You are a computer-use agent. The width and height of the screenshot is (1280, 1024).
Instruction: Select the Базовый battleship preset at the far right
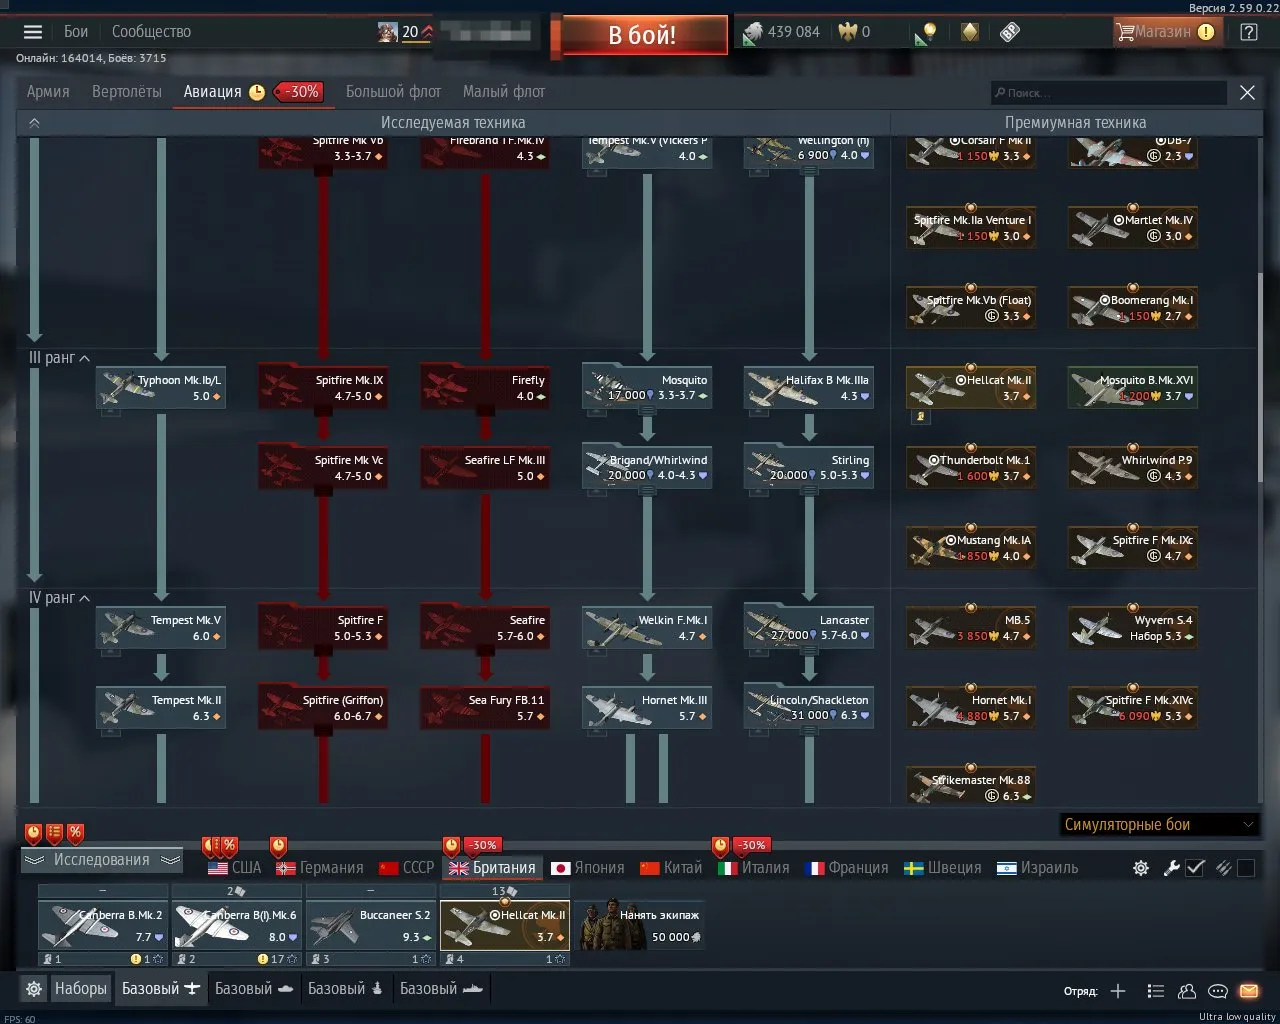442,989
